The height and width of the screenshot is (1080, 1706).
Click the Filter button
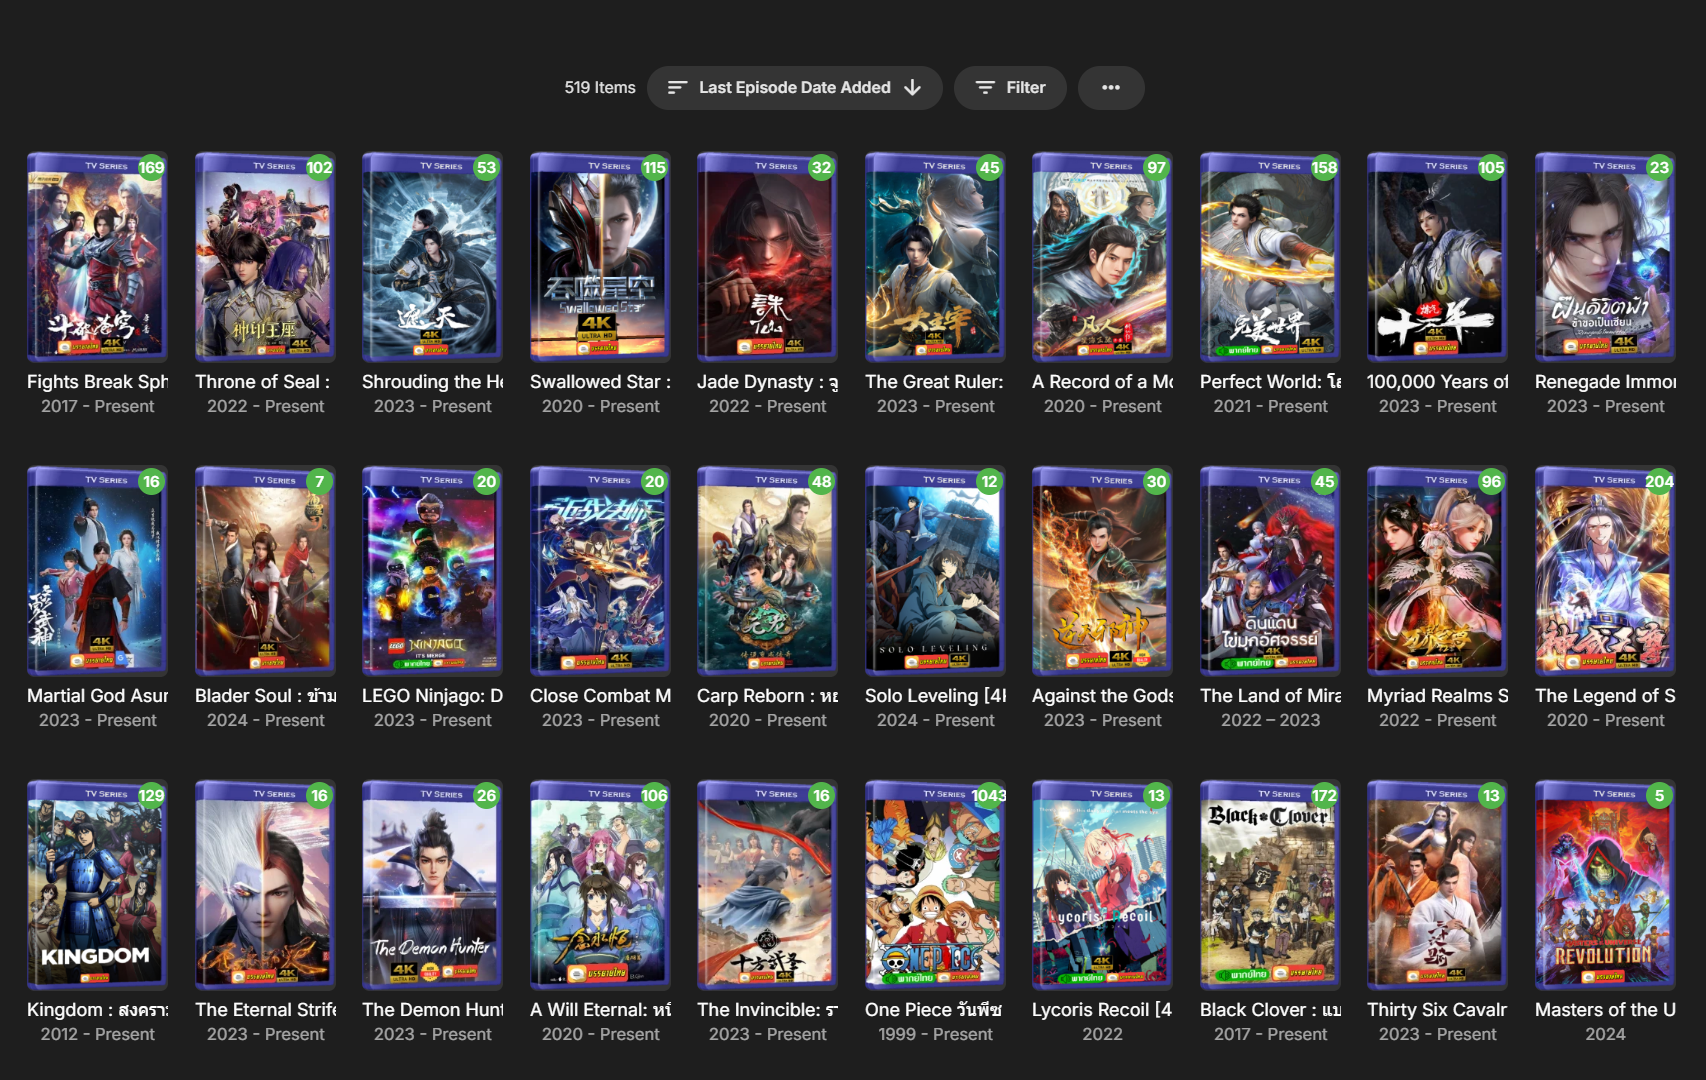(x=1010, y=88)
